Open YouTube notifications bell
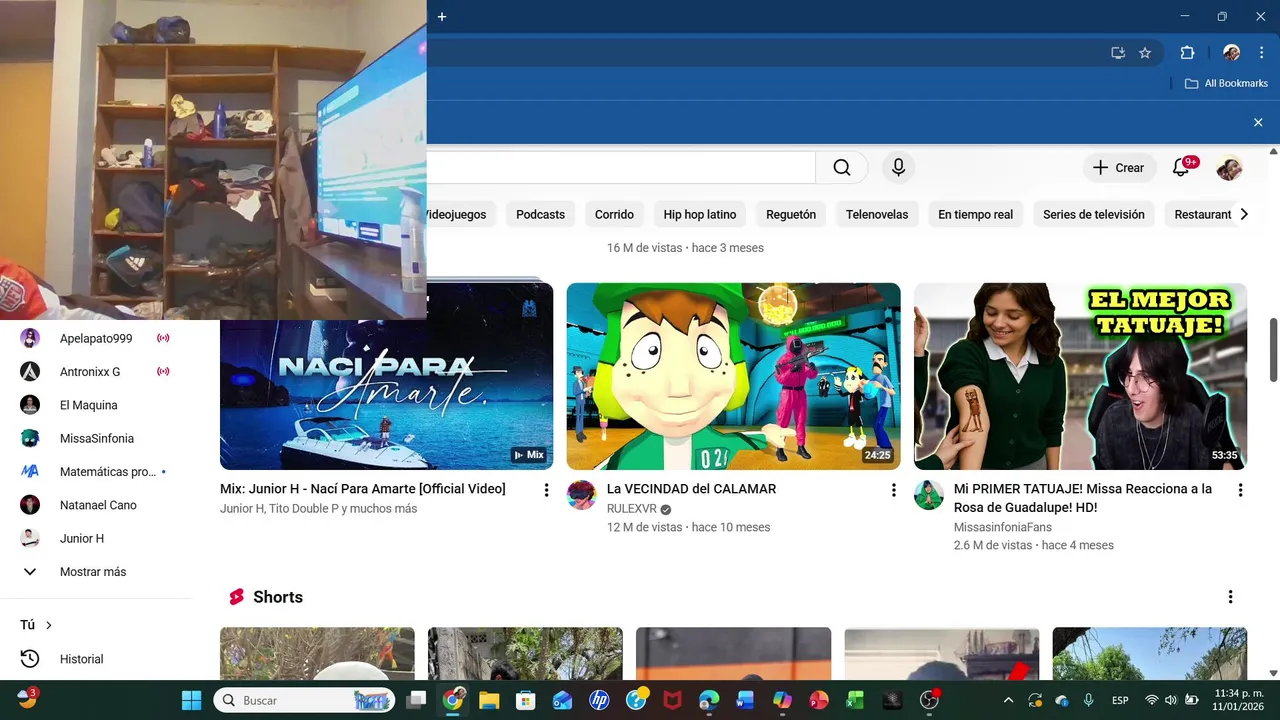1280x720 pixels. (x=1181, y=168)
